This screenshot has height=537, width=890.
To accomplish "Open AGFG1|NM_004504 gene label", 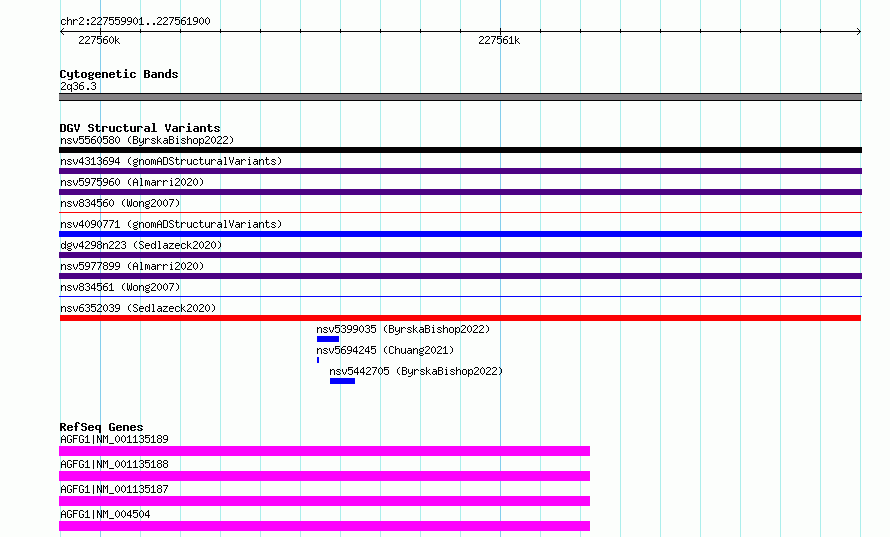I will [x=105, y=514].
